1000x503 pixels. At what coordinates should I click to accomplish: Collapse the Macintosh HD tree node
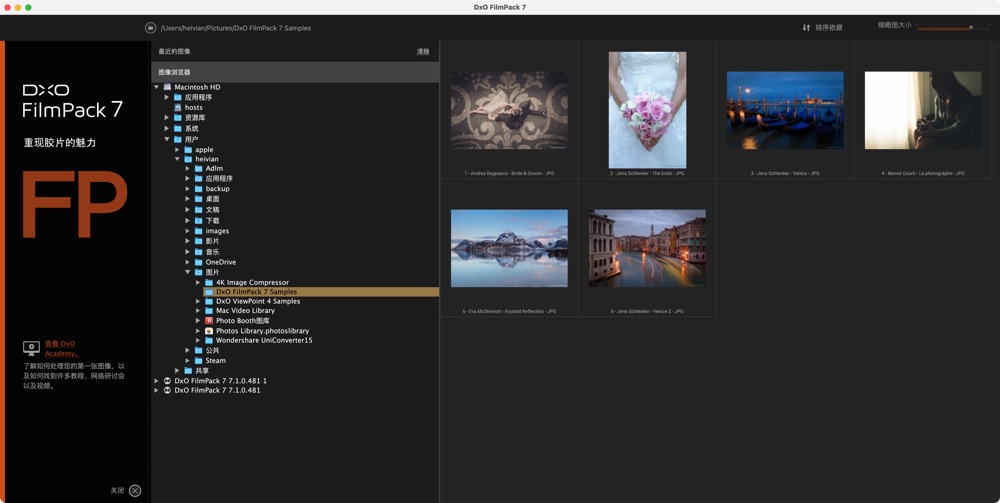tap(157, 87)
